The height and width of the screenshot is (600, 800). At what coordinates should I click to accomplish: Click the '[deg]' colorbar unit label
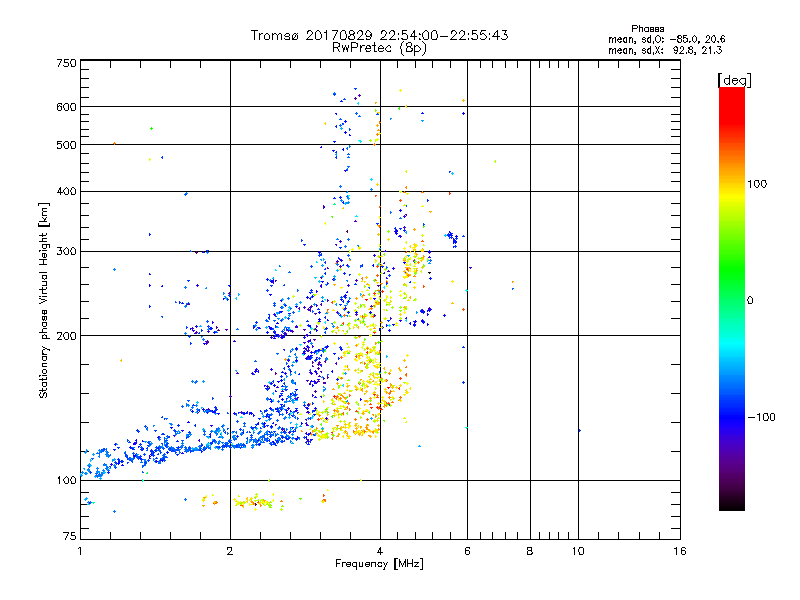click(x=734, y=80)
